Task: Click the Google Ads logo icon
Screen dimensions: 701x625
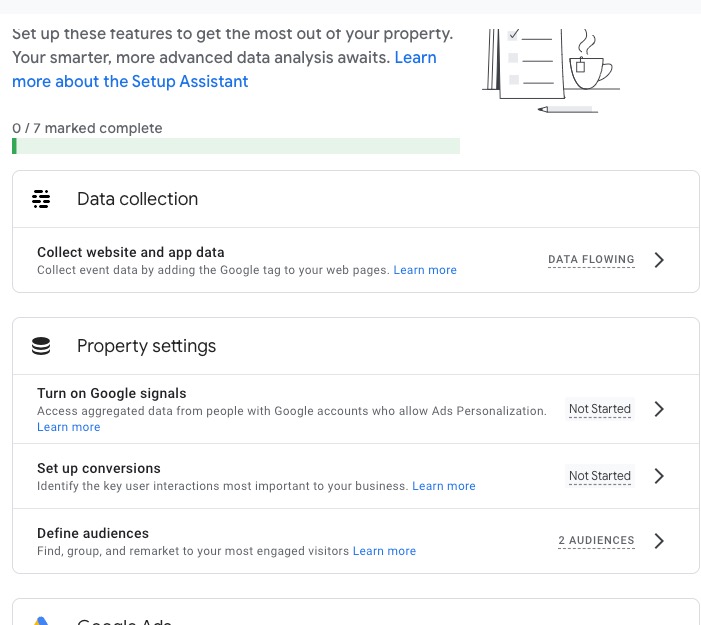Action: pos(41,621)
